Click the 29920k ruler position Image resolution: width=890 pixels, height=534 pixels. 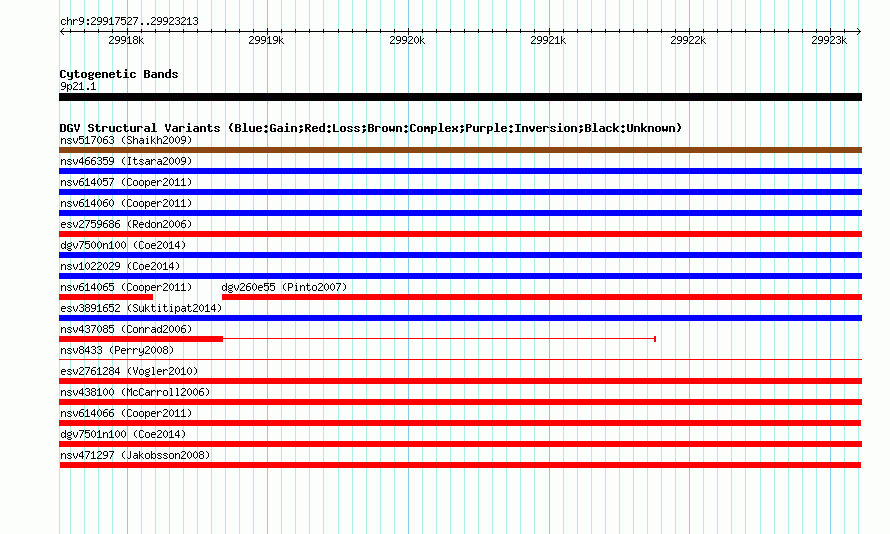(x=407, y=40)
